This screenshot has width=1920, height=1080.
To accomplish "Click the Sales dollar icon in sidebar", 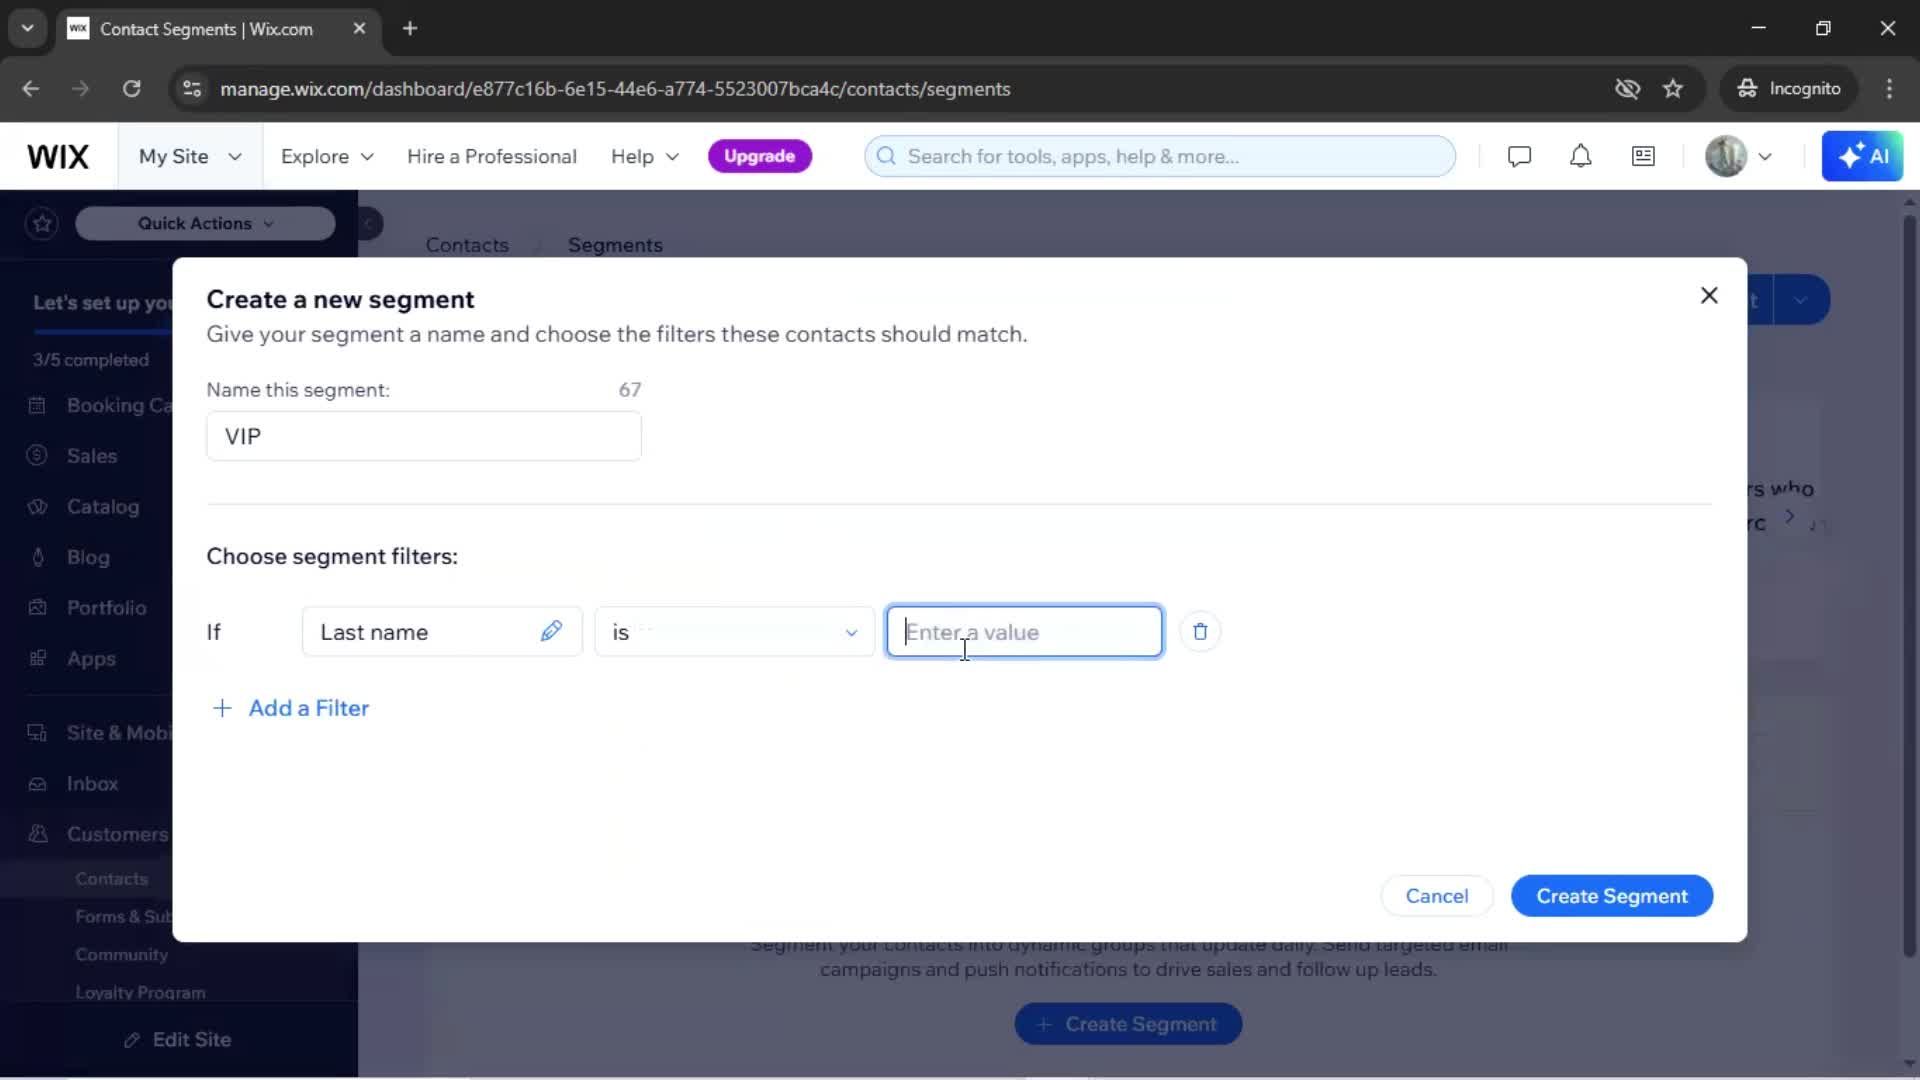I will [x=37, y=456].
